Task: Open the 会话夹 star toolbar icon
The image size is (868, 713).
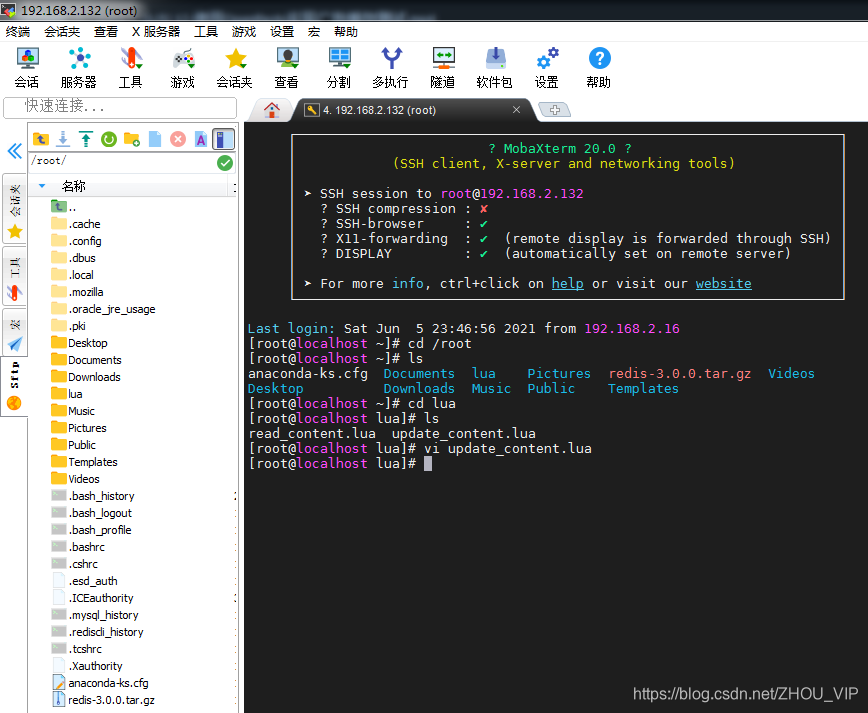Action: click(235, 68)
